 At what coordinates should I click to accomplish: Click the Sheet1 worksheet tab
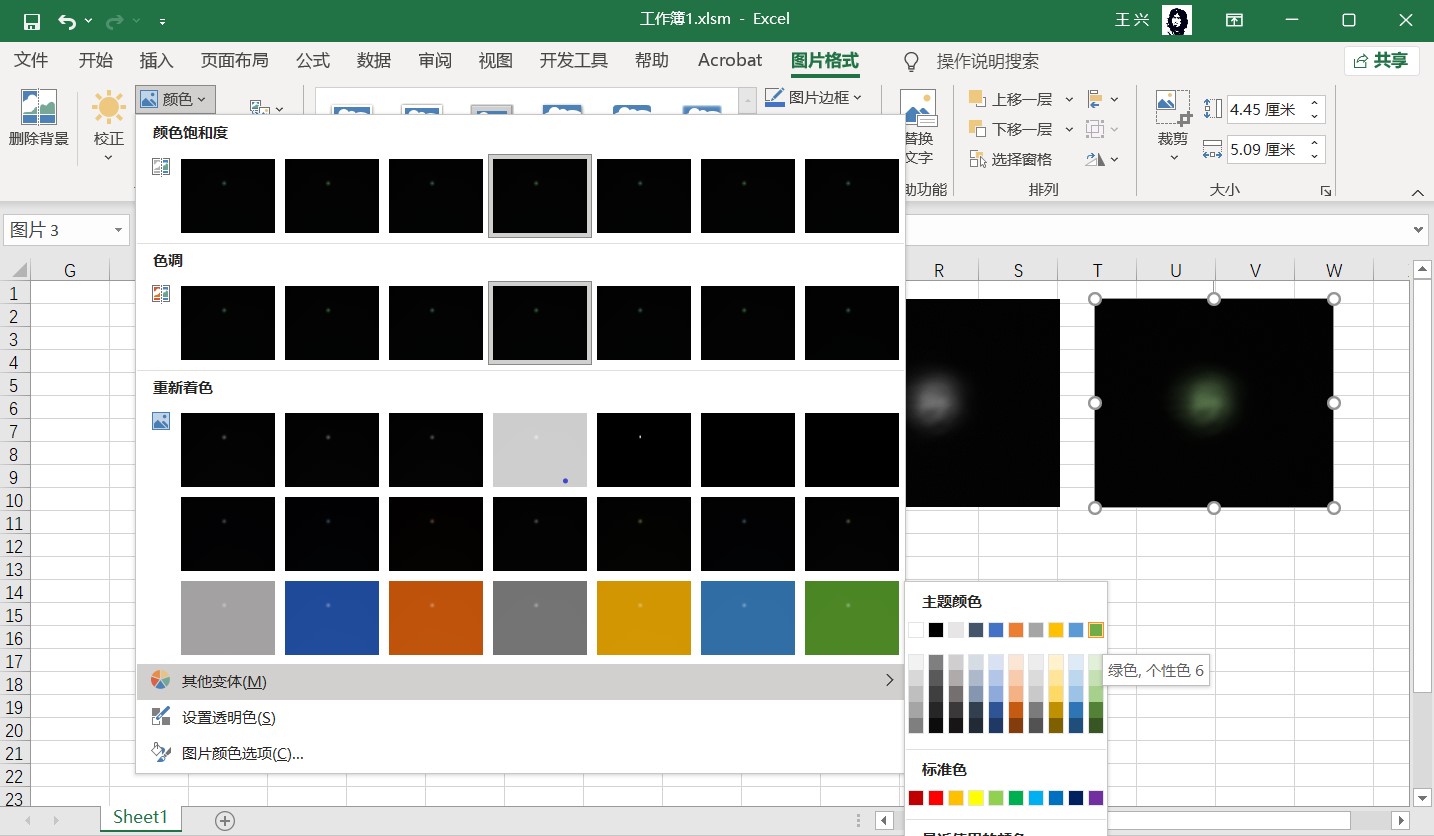140,818
